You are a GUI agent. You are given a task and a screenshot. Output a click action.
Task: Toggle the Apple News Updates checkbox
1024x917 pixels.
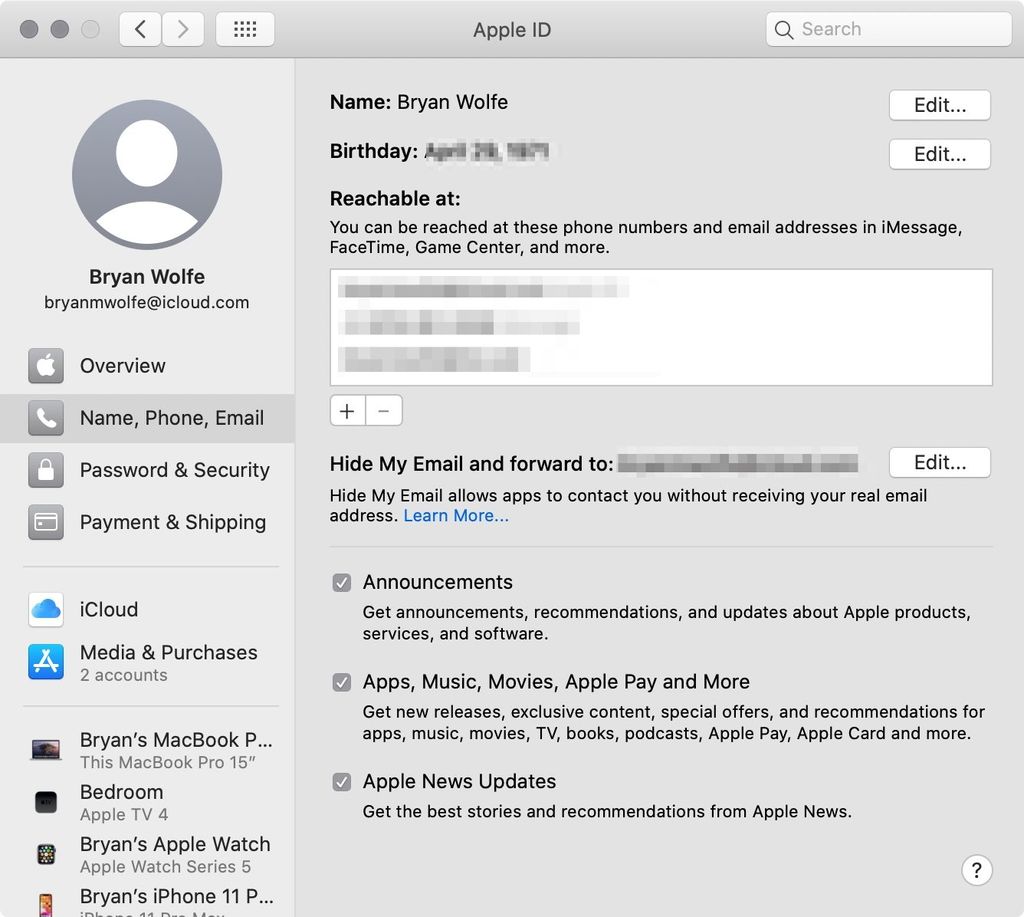341,781
